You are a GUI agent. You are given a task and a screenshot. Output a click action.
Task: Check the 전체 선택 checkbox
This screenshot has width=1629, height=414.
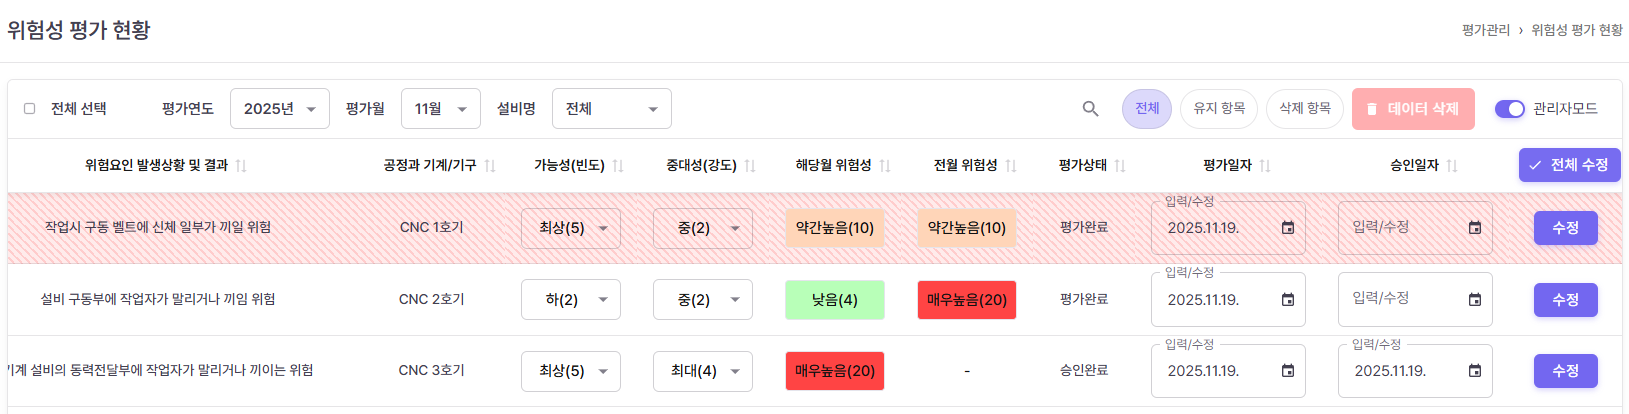(29, 109)
